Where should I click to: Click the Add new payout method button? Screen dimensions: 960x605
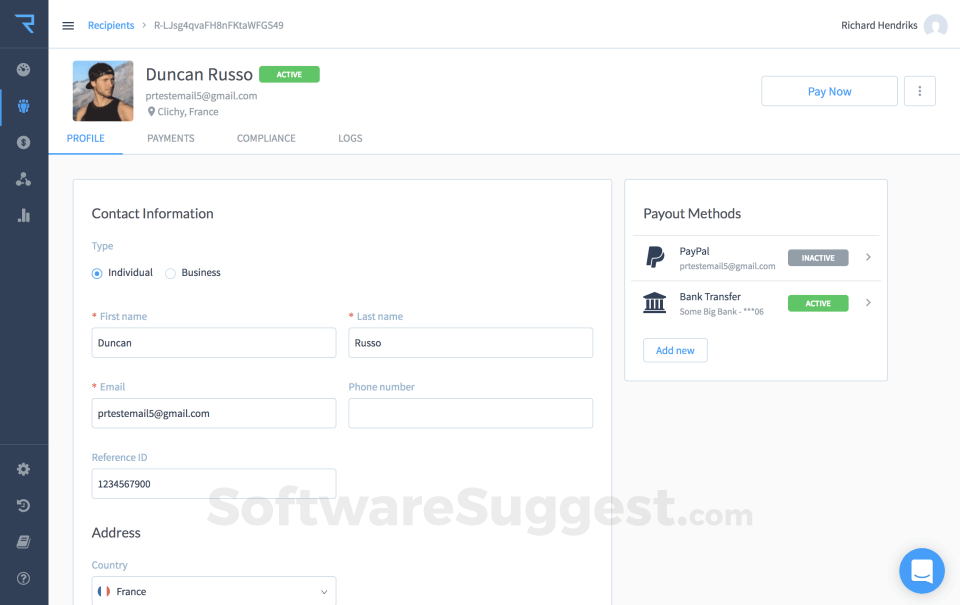675,350
